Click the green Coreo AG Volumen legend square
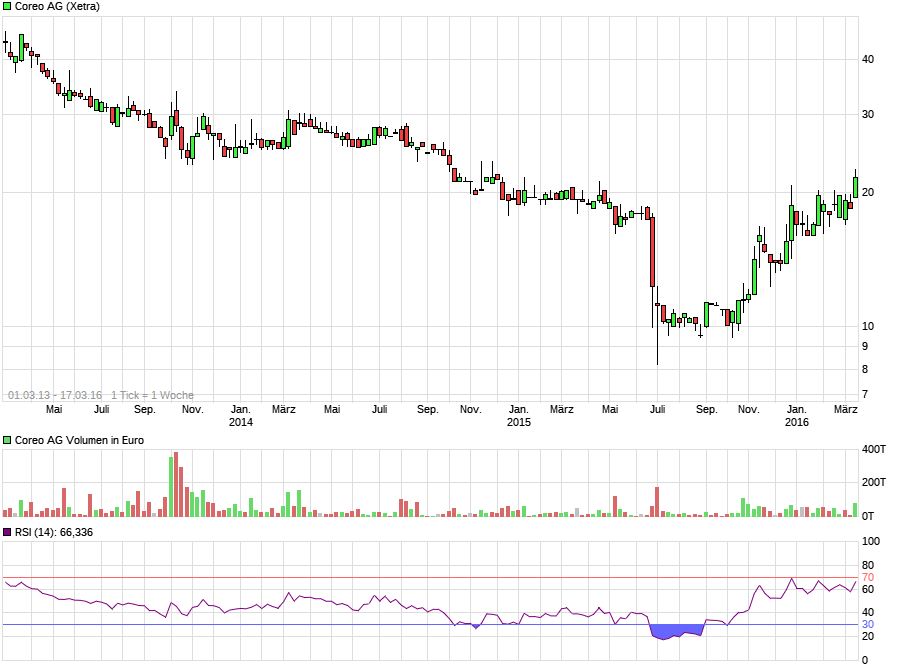This screenshot has width=900, height=670. pos(7,440)
